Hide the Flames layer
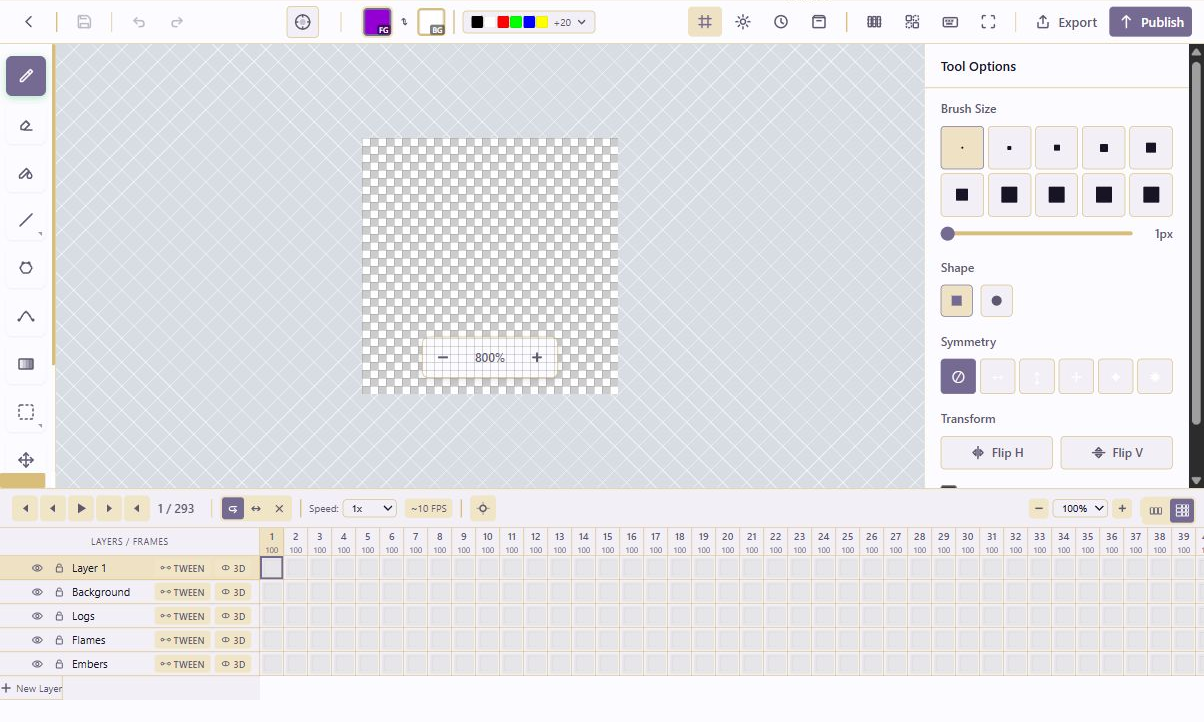 37,640
